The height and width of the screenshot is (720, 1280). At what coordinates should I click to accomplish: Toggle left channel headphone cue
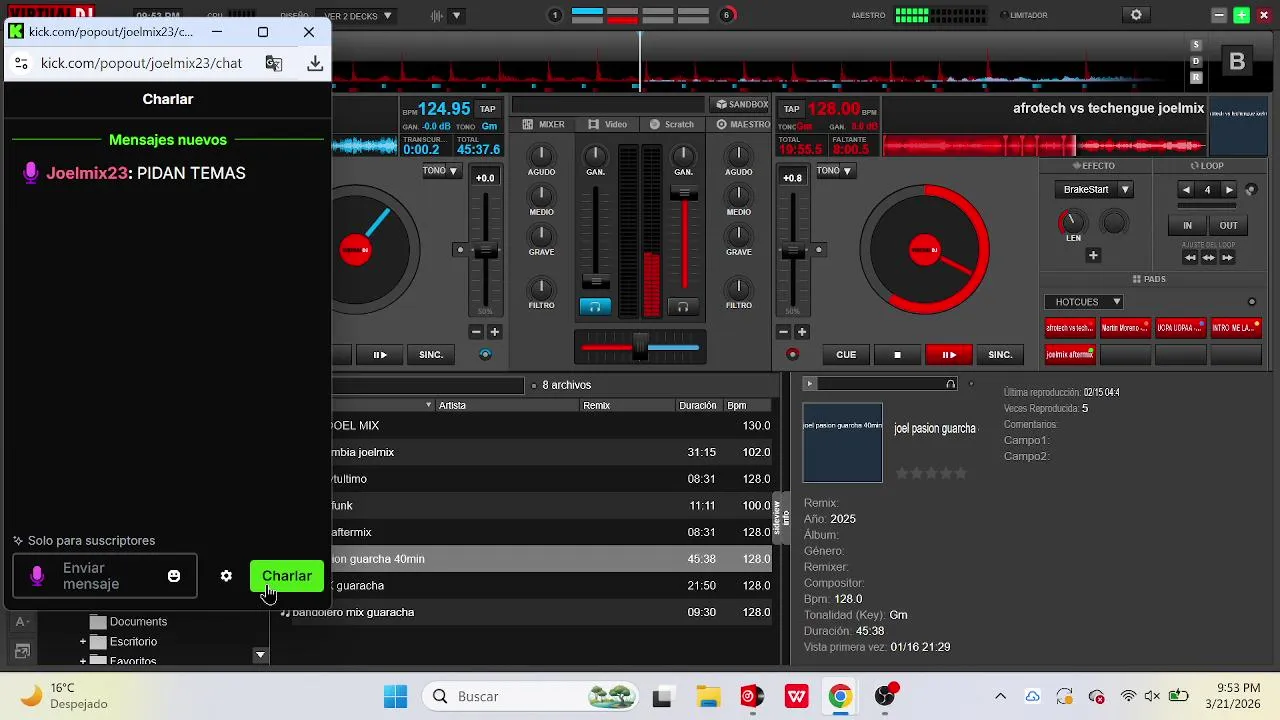595,307
